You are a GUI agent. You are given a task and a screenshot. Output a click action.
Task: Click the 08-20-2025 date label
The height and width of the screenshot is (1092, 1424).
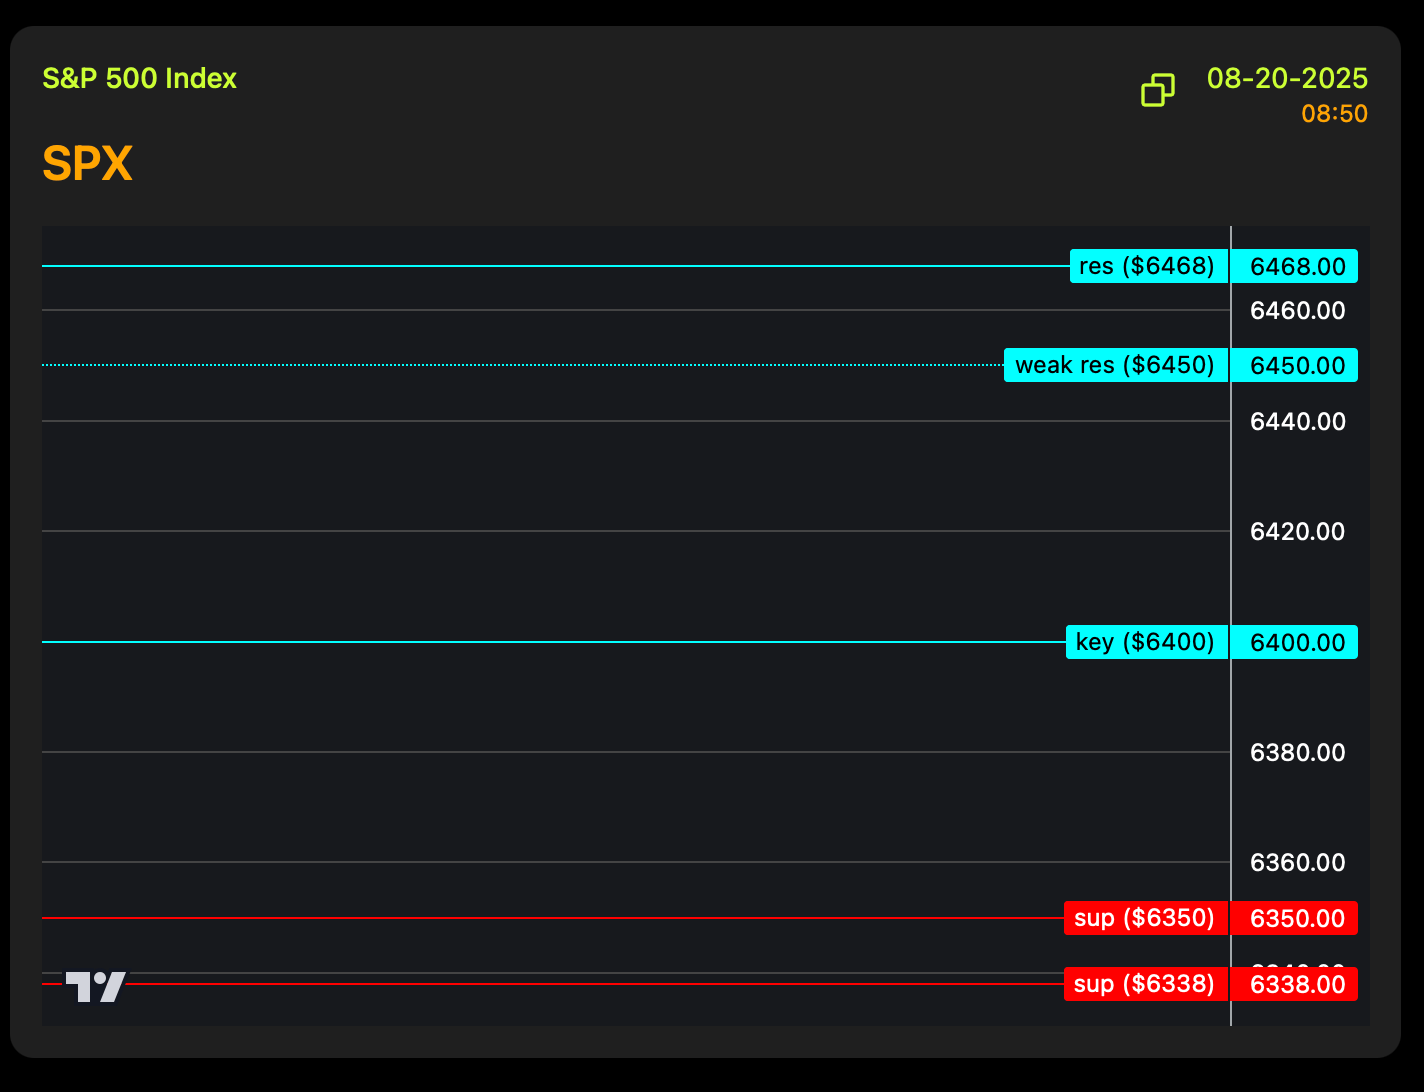(1287, 78)
